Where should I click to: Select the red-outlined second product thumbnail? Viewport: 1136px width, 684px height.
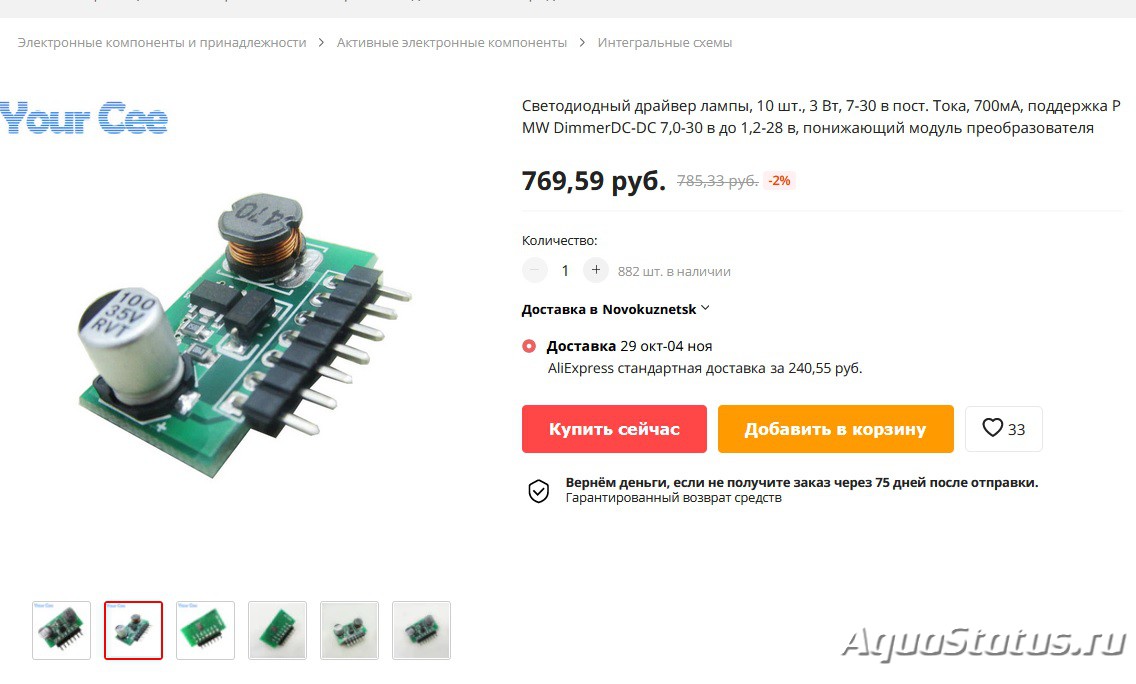point(133,630)
